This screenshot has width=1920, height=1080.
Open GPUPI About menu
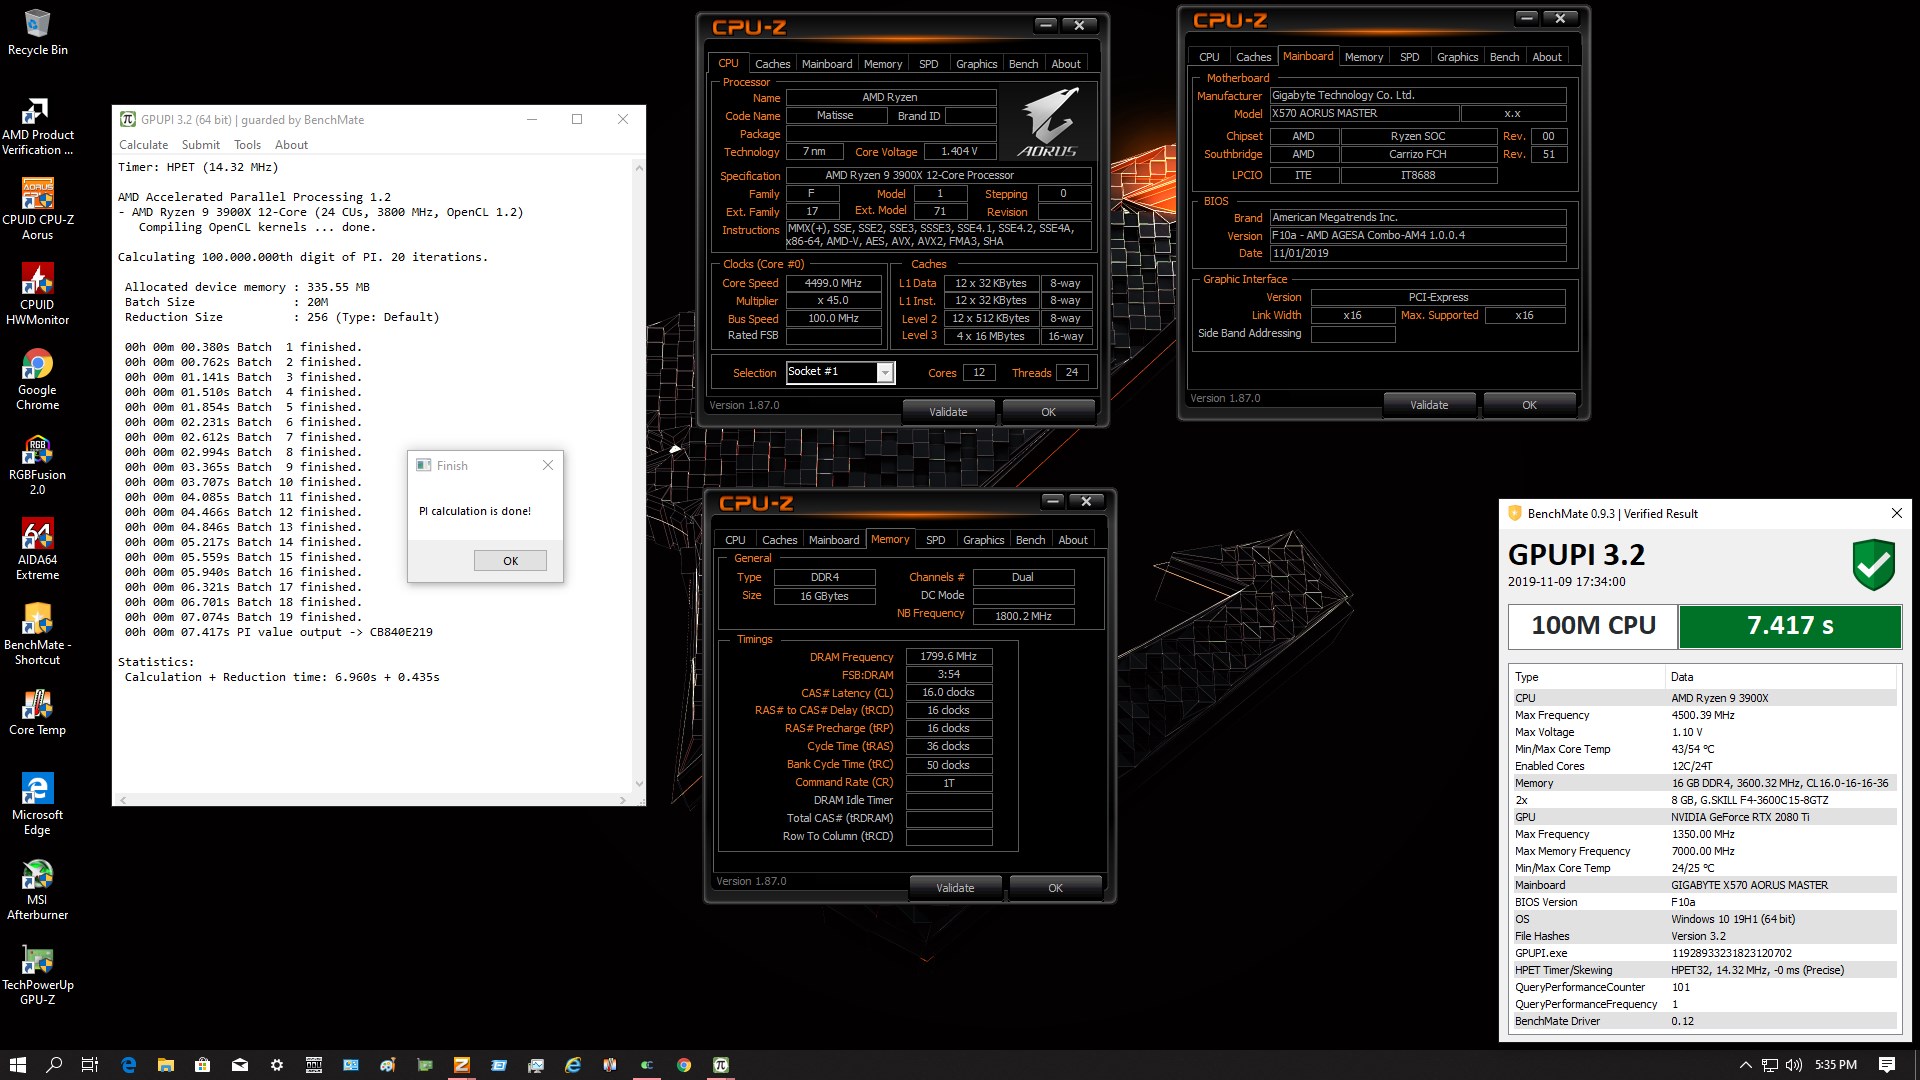291,145
